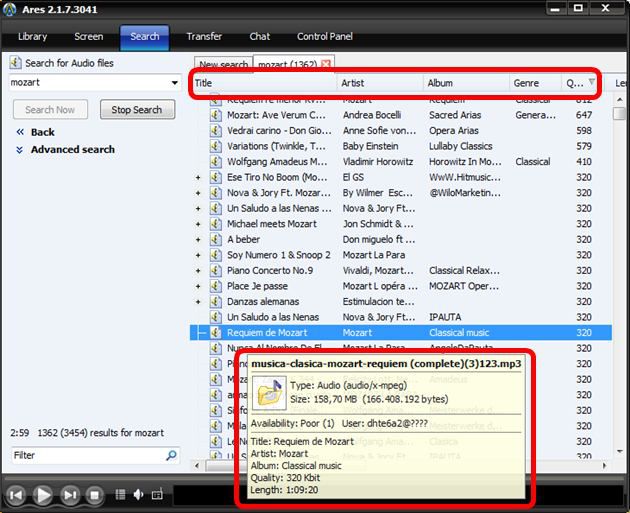Open the mozart search term dropdown
Screen dimensions: 630x513
coord(174,83)
